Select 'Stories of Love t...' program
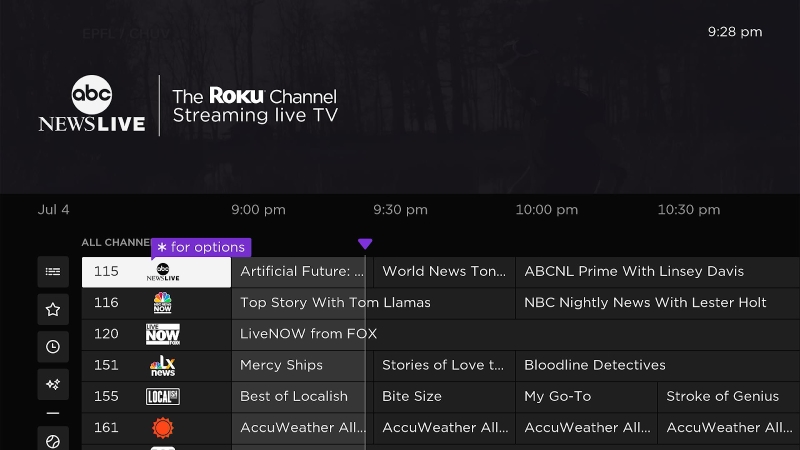 click(444, 365)
